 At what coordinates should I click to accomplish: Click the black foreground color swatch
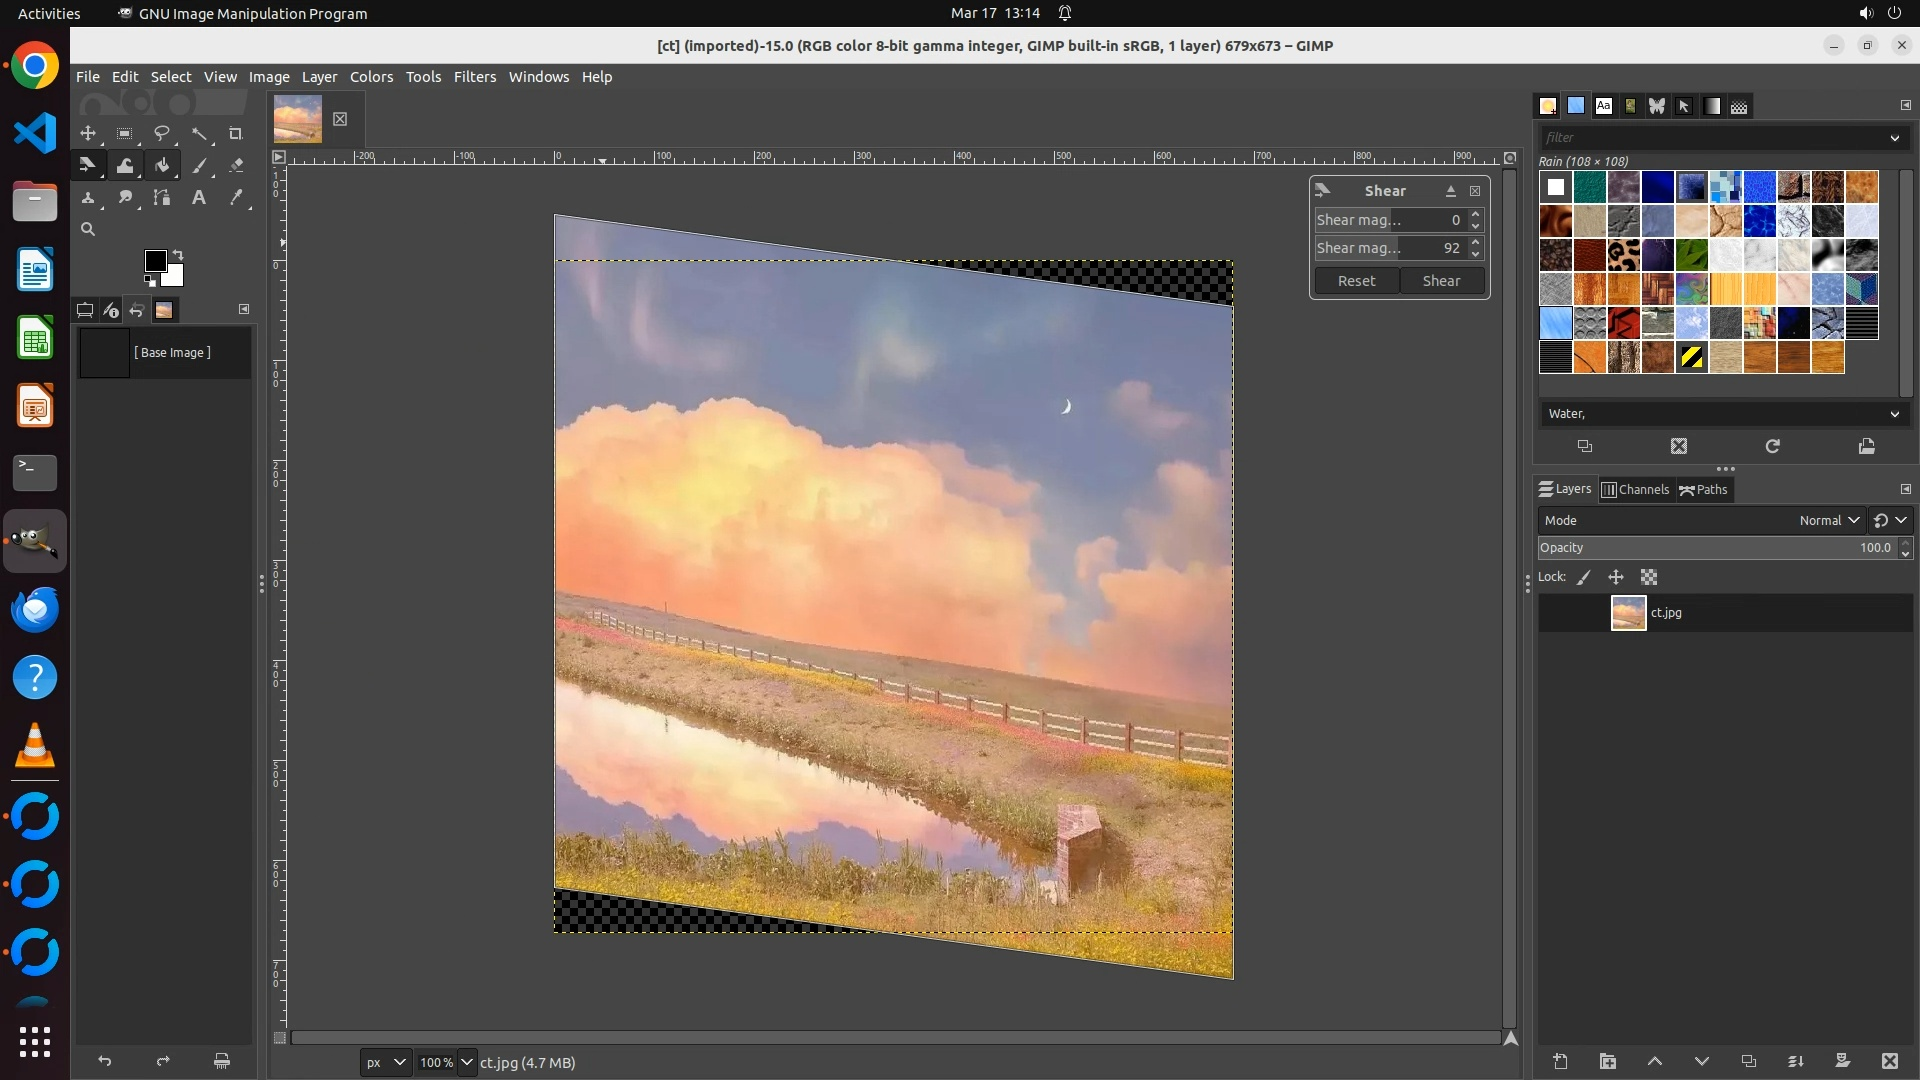pyautogui.click(x=154, y=260)
